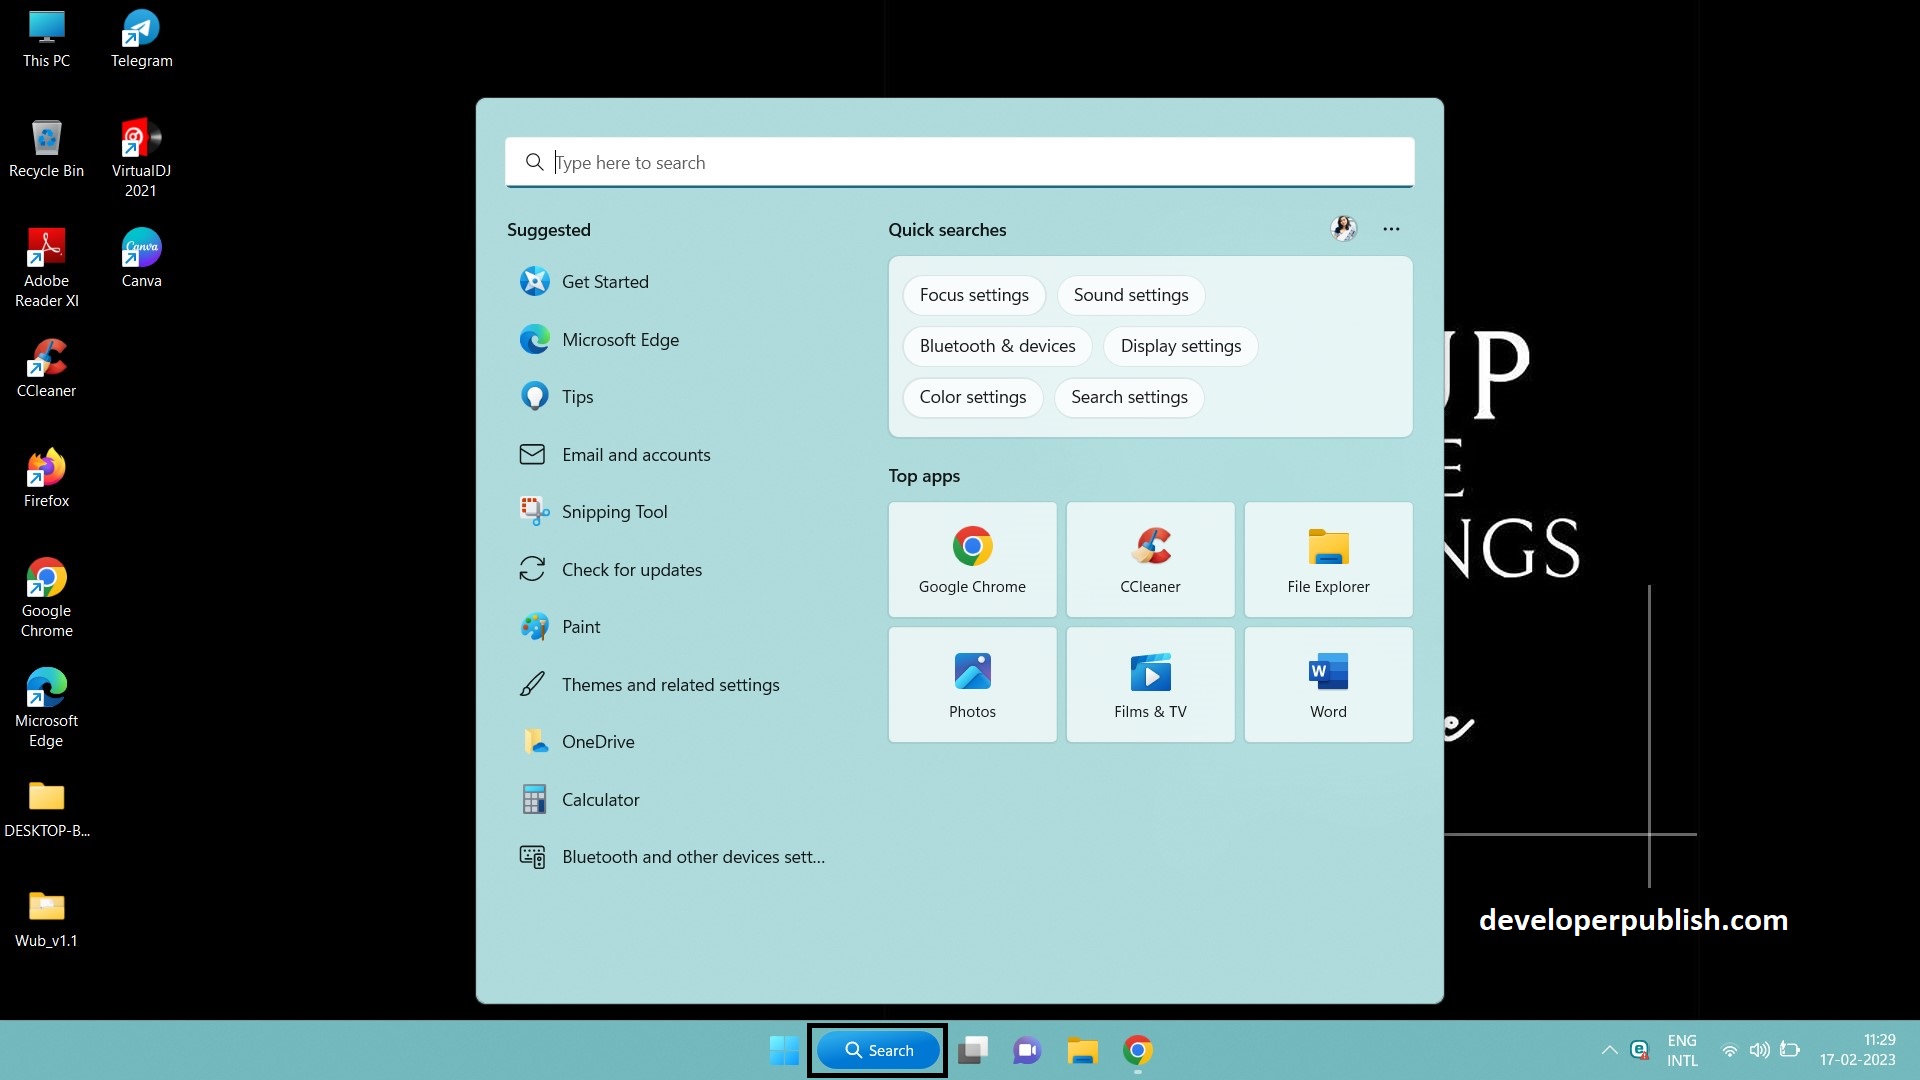This screenshot has height=1080, width=1920.
Task: Click the 'Type here to search' input box
Action: [x=960, y=162]
